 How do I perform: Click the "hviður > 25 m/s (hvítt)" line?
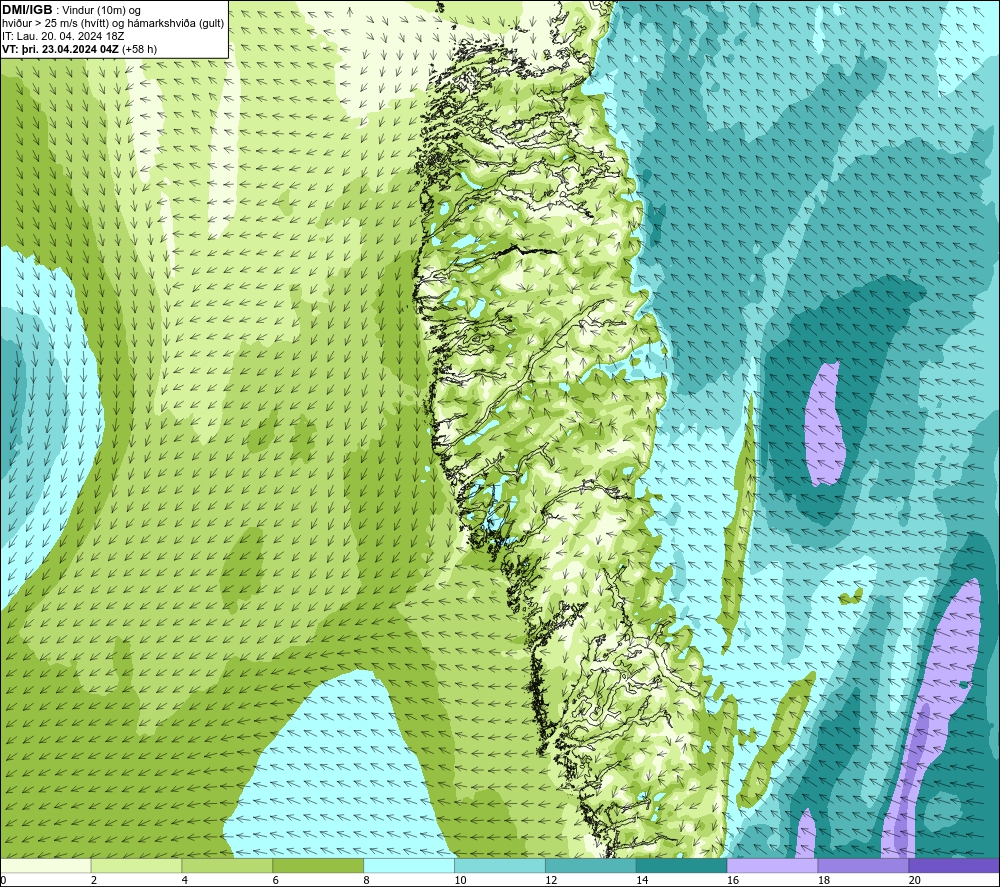(59, 24)
